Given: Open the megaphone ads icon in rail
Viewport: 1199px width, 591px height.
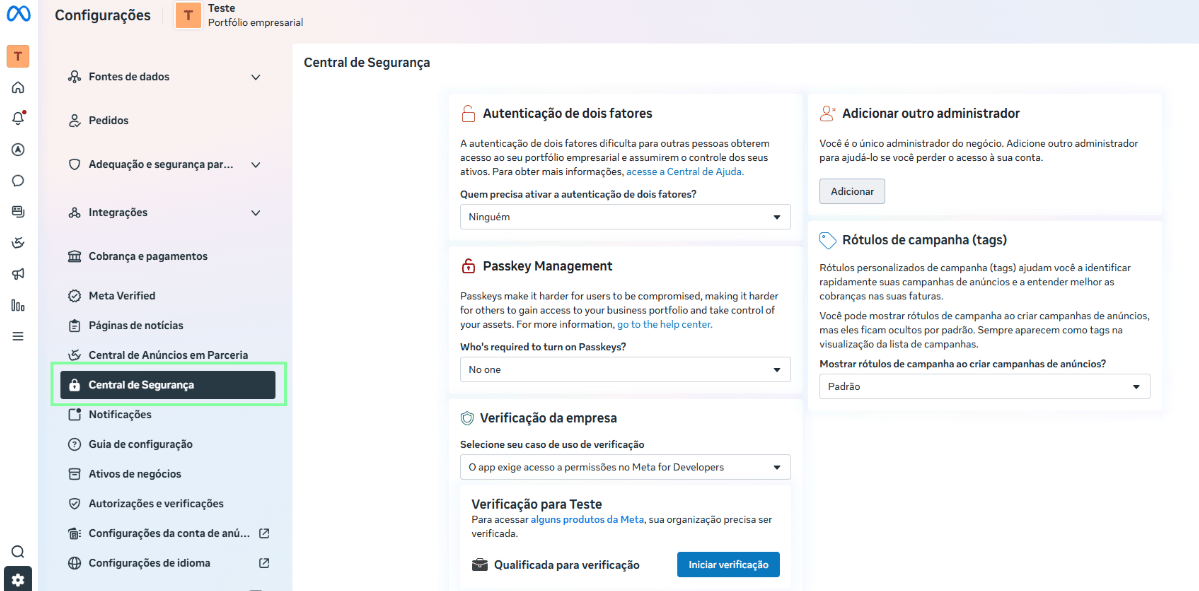Looking at the screenshot, I should click(18, 274).
